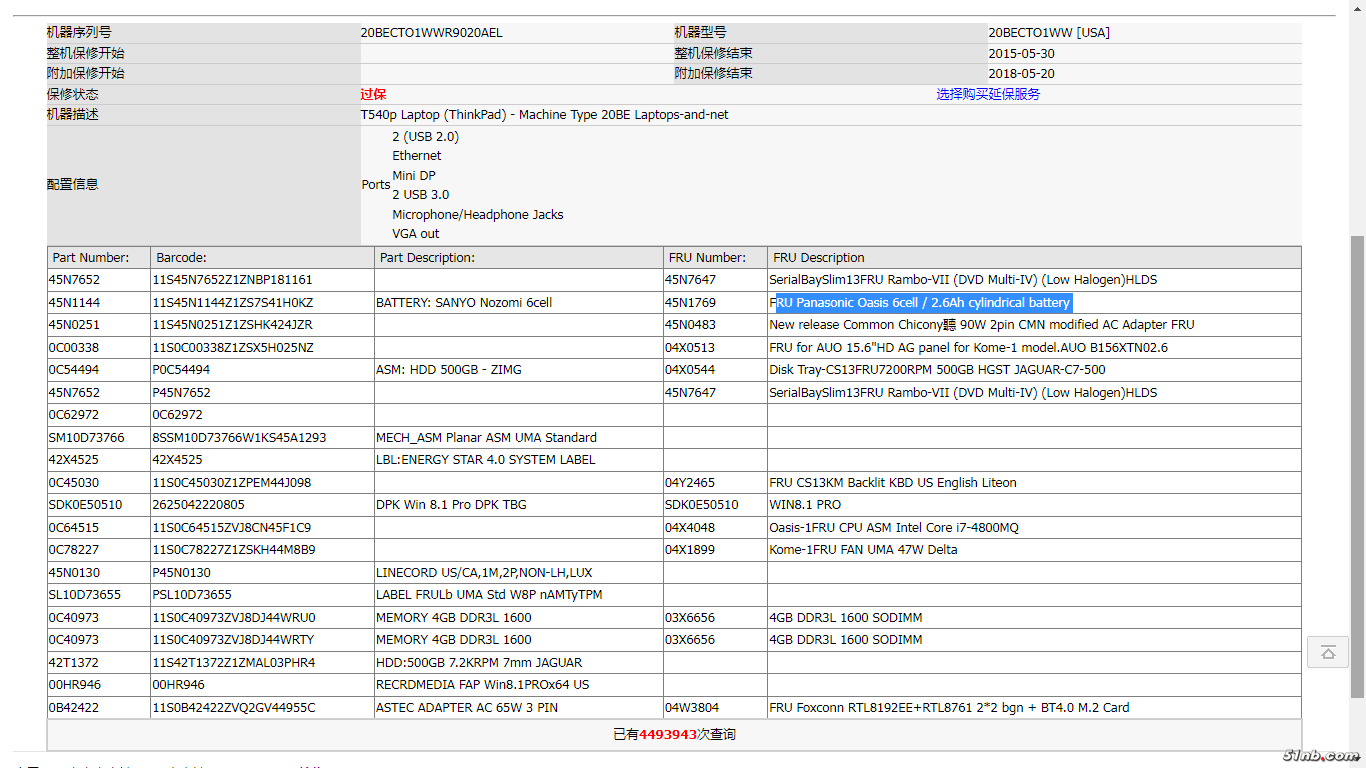The width and height of the screenshot is (1366, 768).
Task: Click the Intel Core i7-4800MQ description
Action: (893, 528)
